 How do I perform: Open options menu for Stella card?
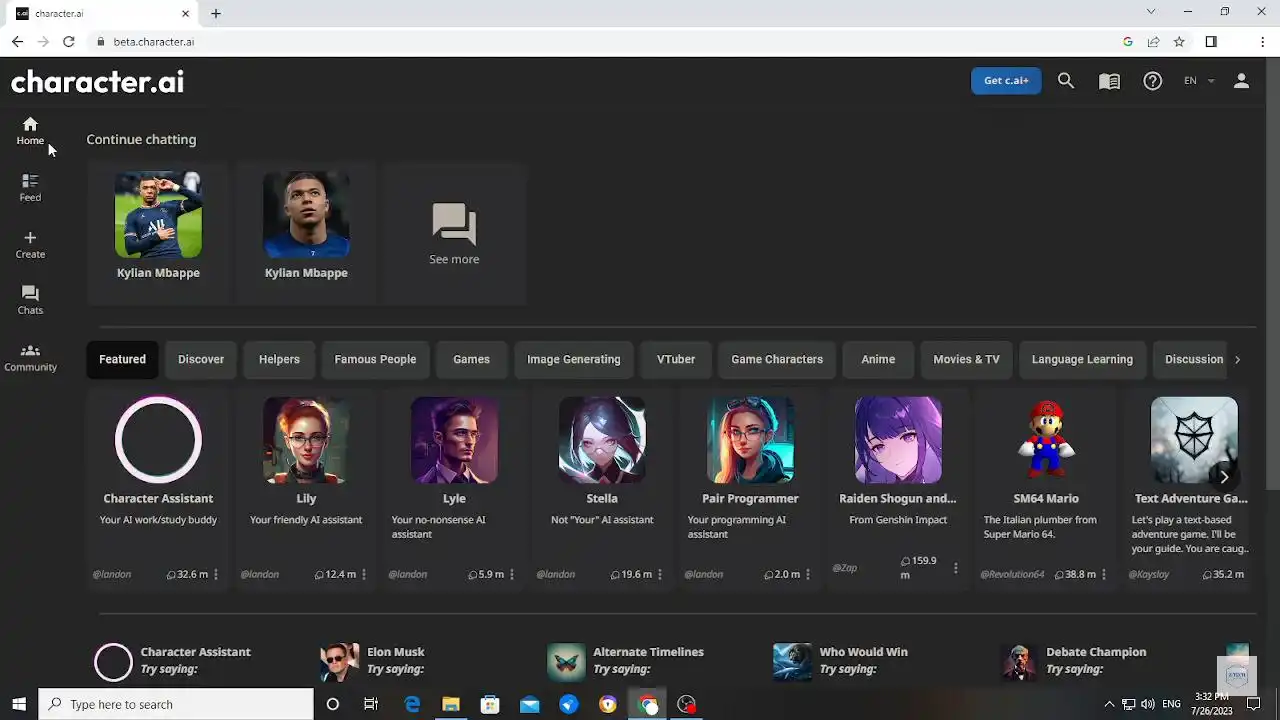point(660,575)
